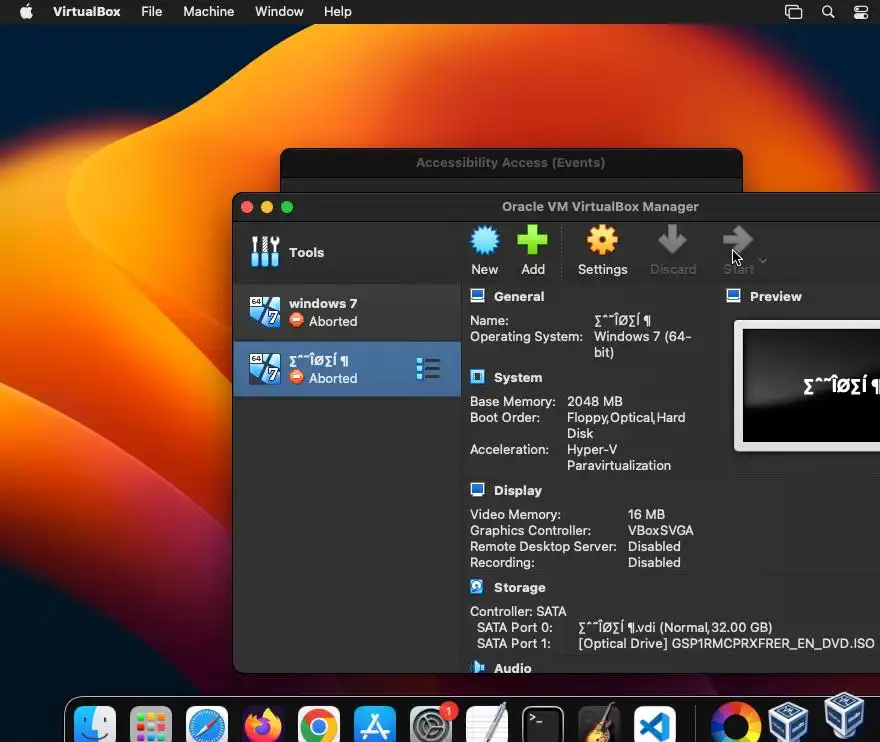Open the App Store from the Dock
The image size is (880, 742).
tap(374, 724)
